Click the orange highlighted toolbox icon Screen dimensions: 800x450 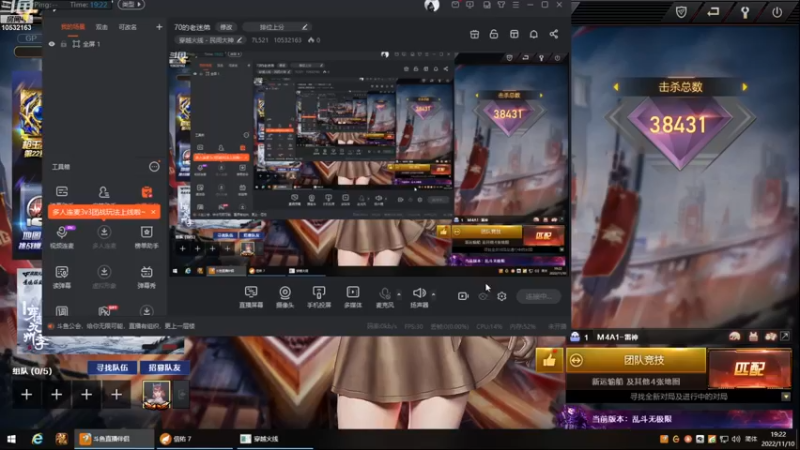(x=146, y=192)
